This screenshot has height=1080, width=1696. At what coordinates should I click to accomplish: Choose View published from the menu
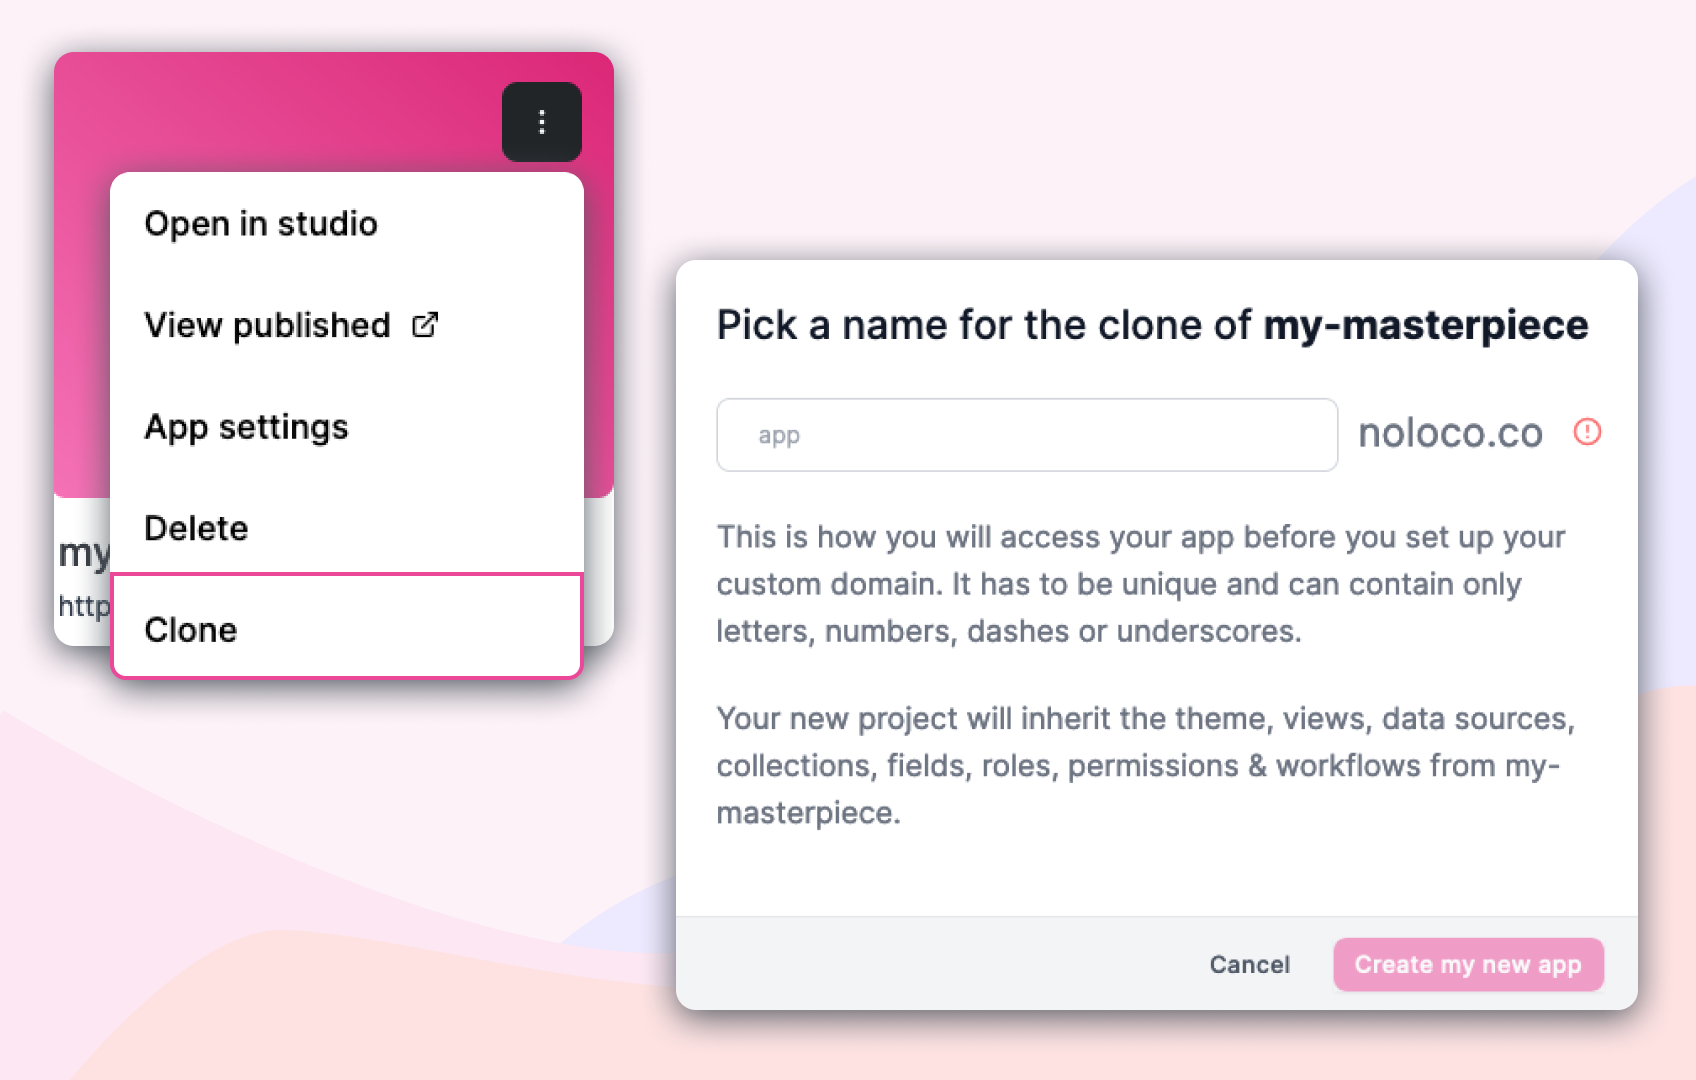[267, 324]
